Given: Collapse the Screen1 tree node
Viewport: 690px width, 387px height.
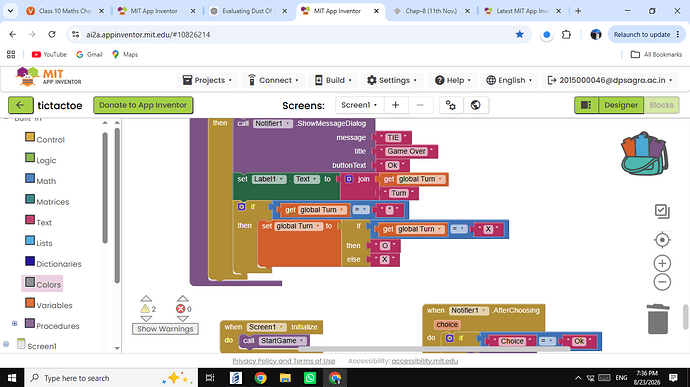Looking at the screenshot, I should click(6, 344).
